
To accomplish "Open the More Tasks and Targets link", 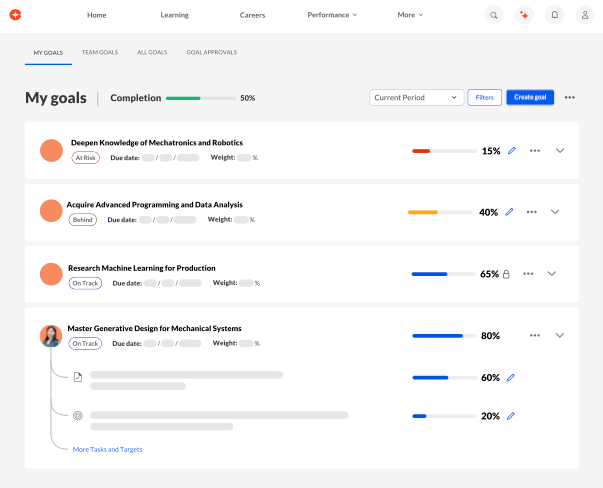I will pos(107,450).
